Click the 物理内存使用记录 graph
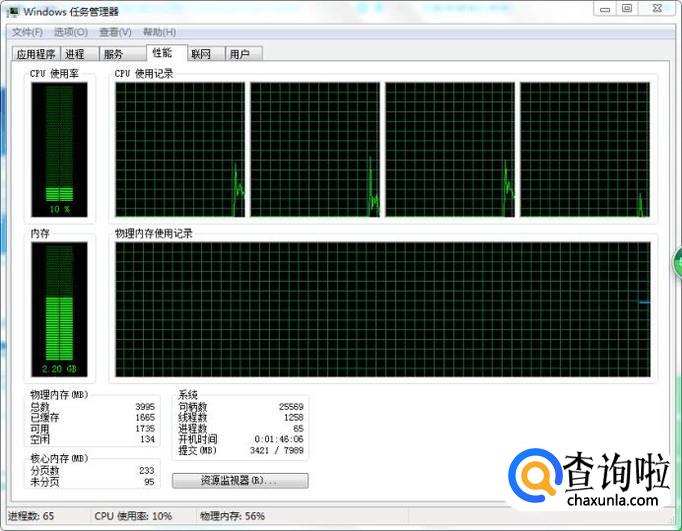682x531 pixels. pyautogui.click(x=383, y=309)
